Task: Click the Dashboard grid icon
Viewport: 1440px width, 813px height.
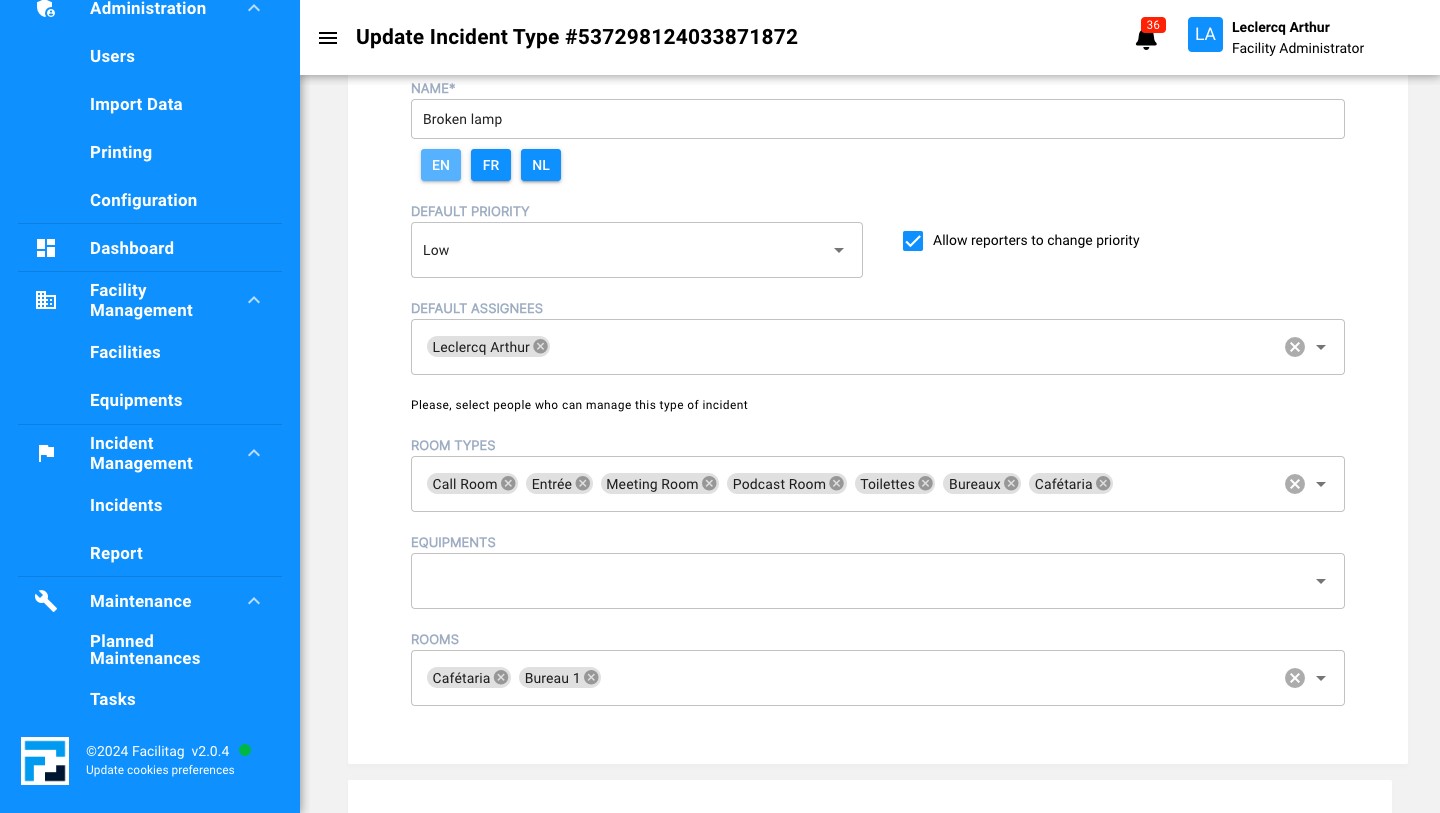Action: tap(46, 248)
